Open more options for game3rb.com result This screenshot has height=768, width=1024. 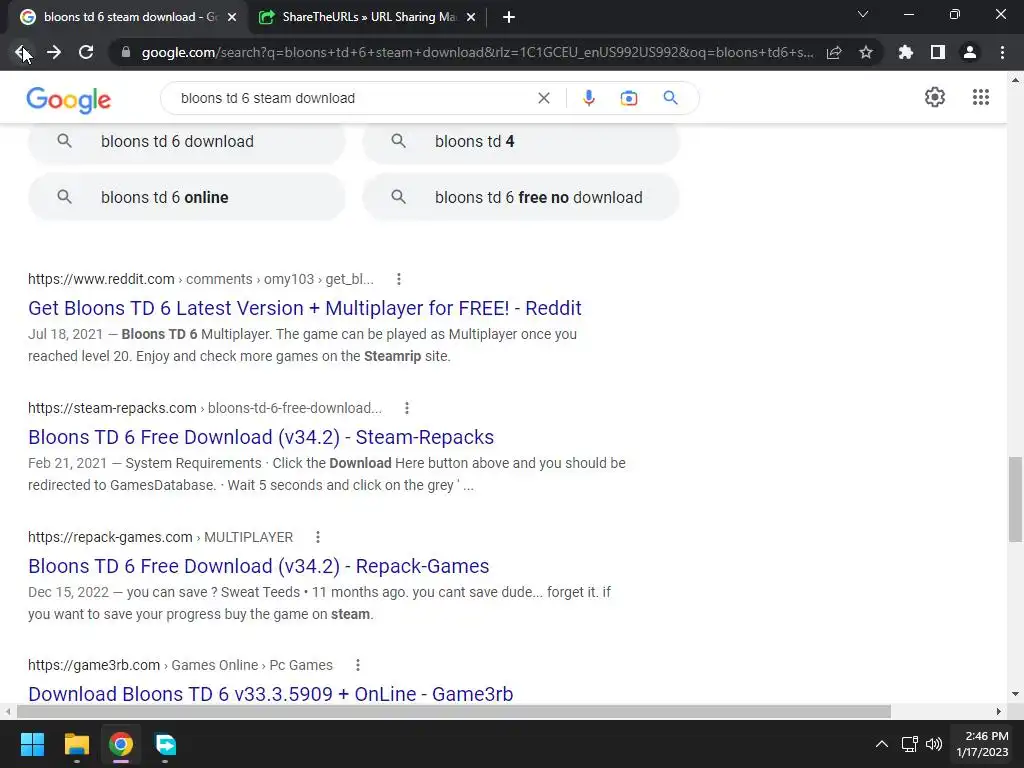[358, 665]
